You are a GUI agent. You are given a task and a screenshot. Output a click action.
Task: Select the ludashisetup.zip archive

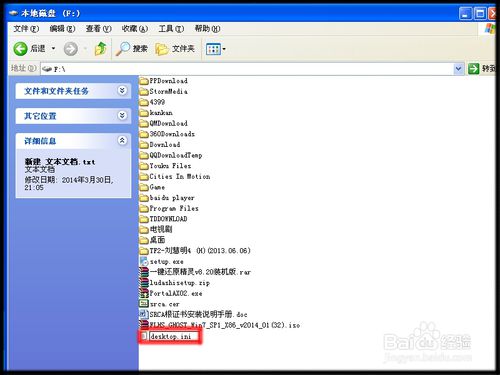coord(175,283)
